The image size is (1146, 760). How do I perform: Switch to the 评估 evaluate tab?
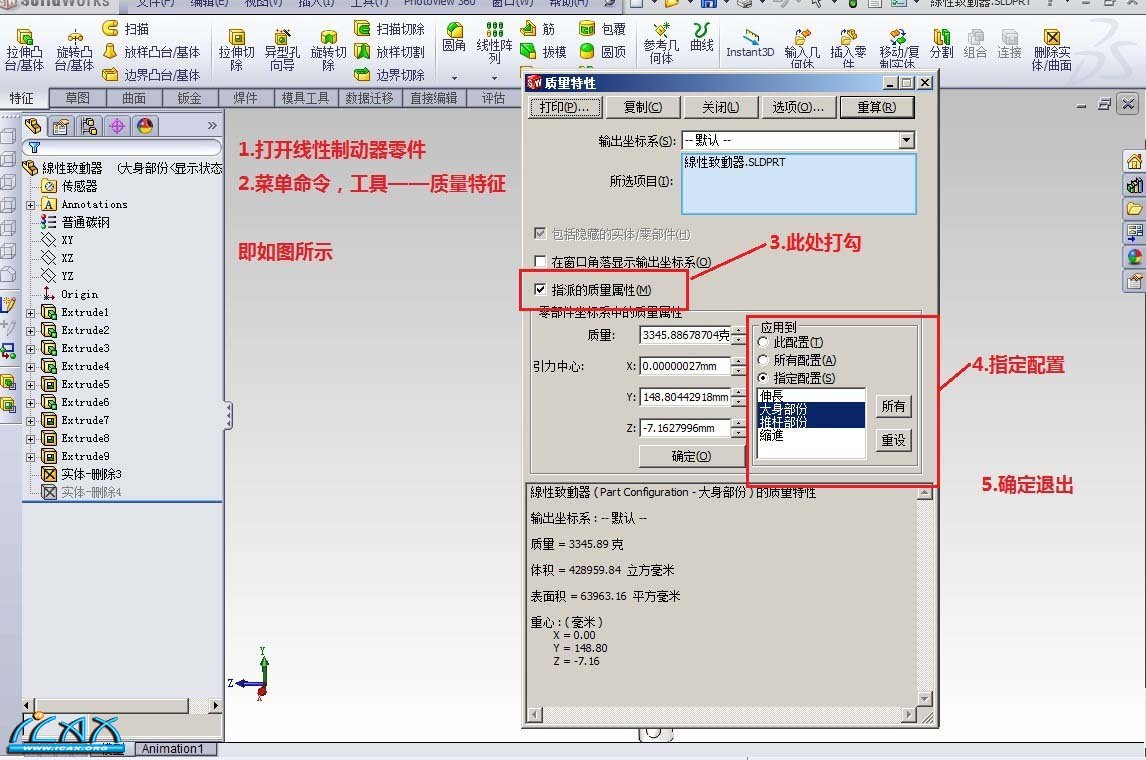click(x=493, y=98)
